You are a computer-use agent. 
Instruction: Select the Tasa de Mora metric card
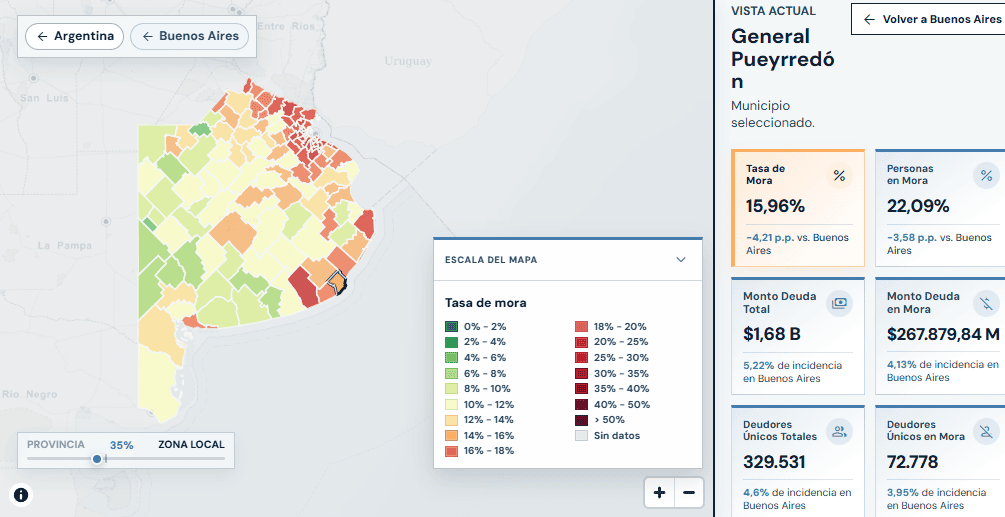pos(798,208)
